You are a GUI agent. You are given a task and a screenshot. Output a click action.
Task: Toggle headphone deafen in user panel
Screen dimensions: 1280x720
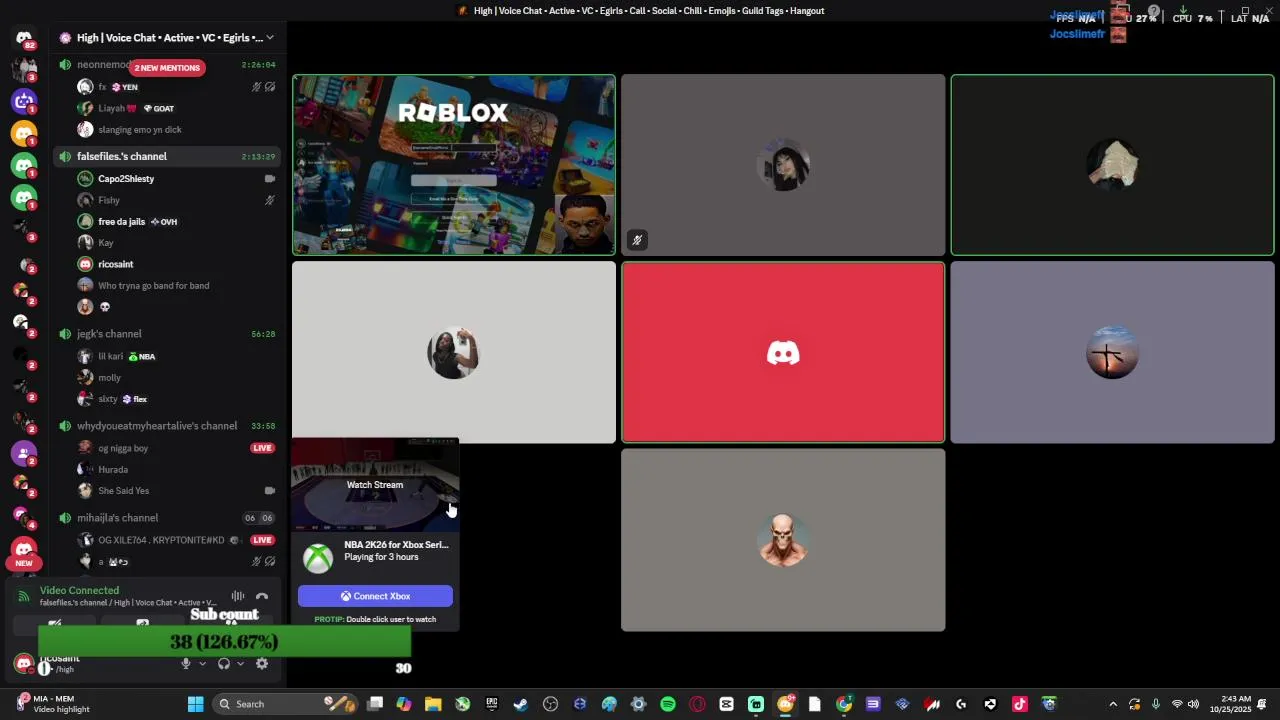(x=224, y=664)
